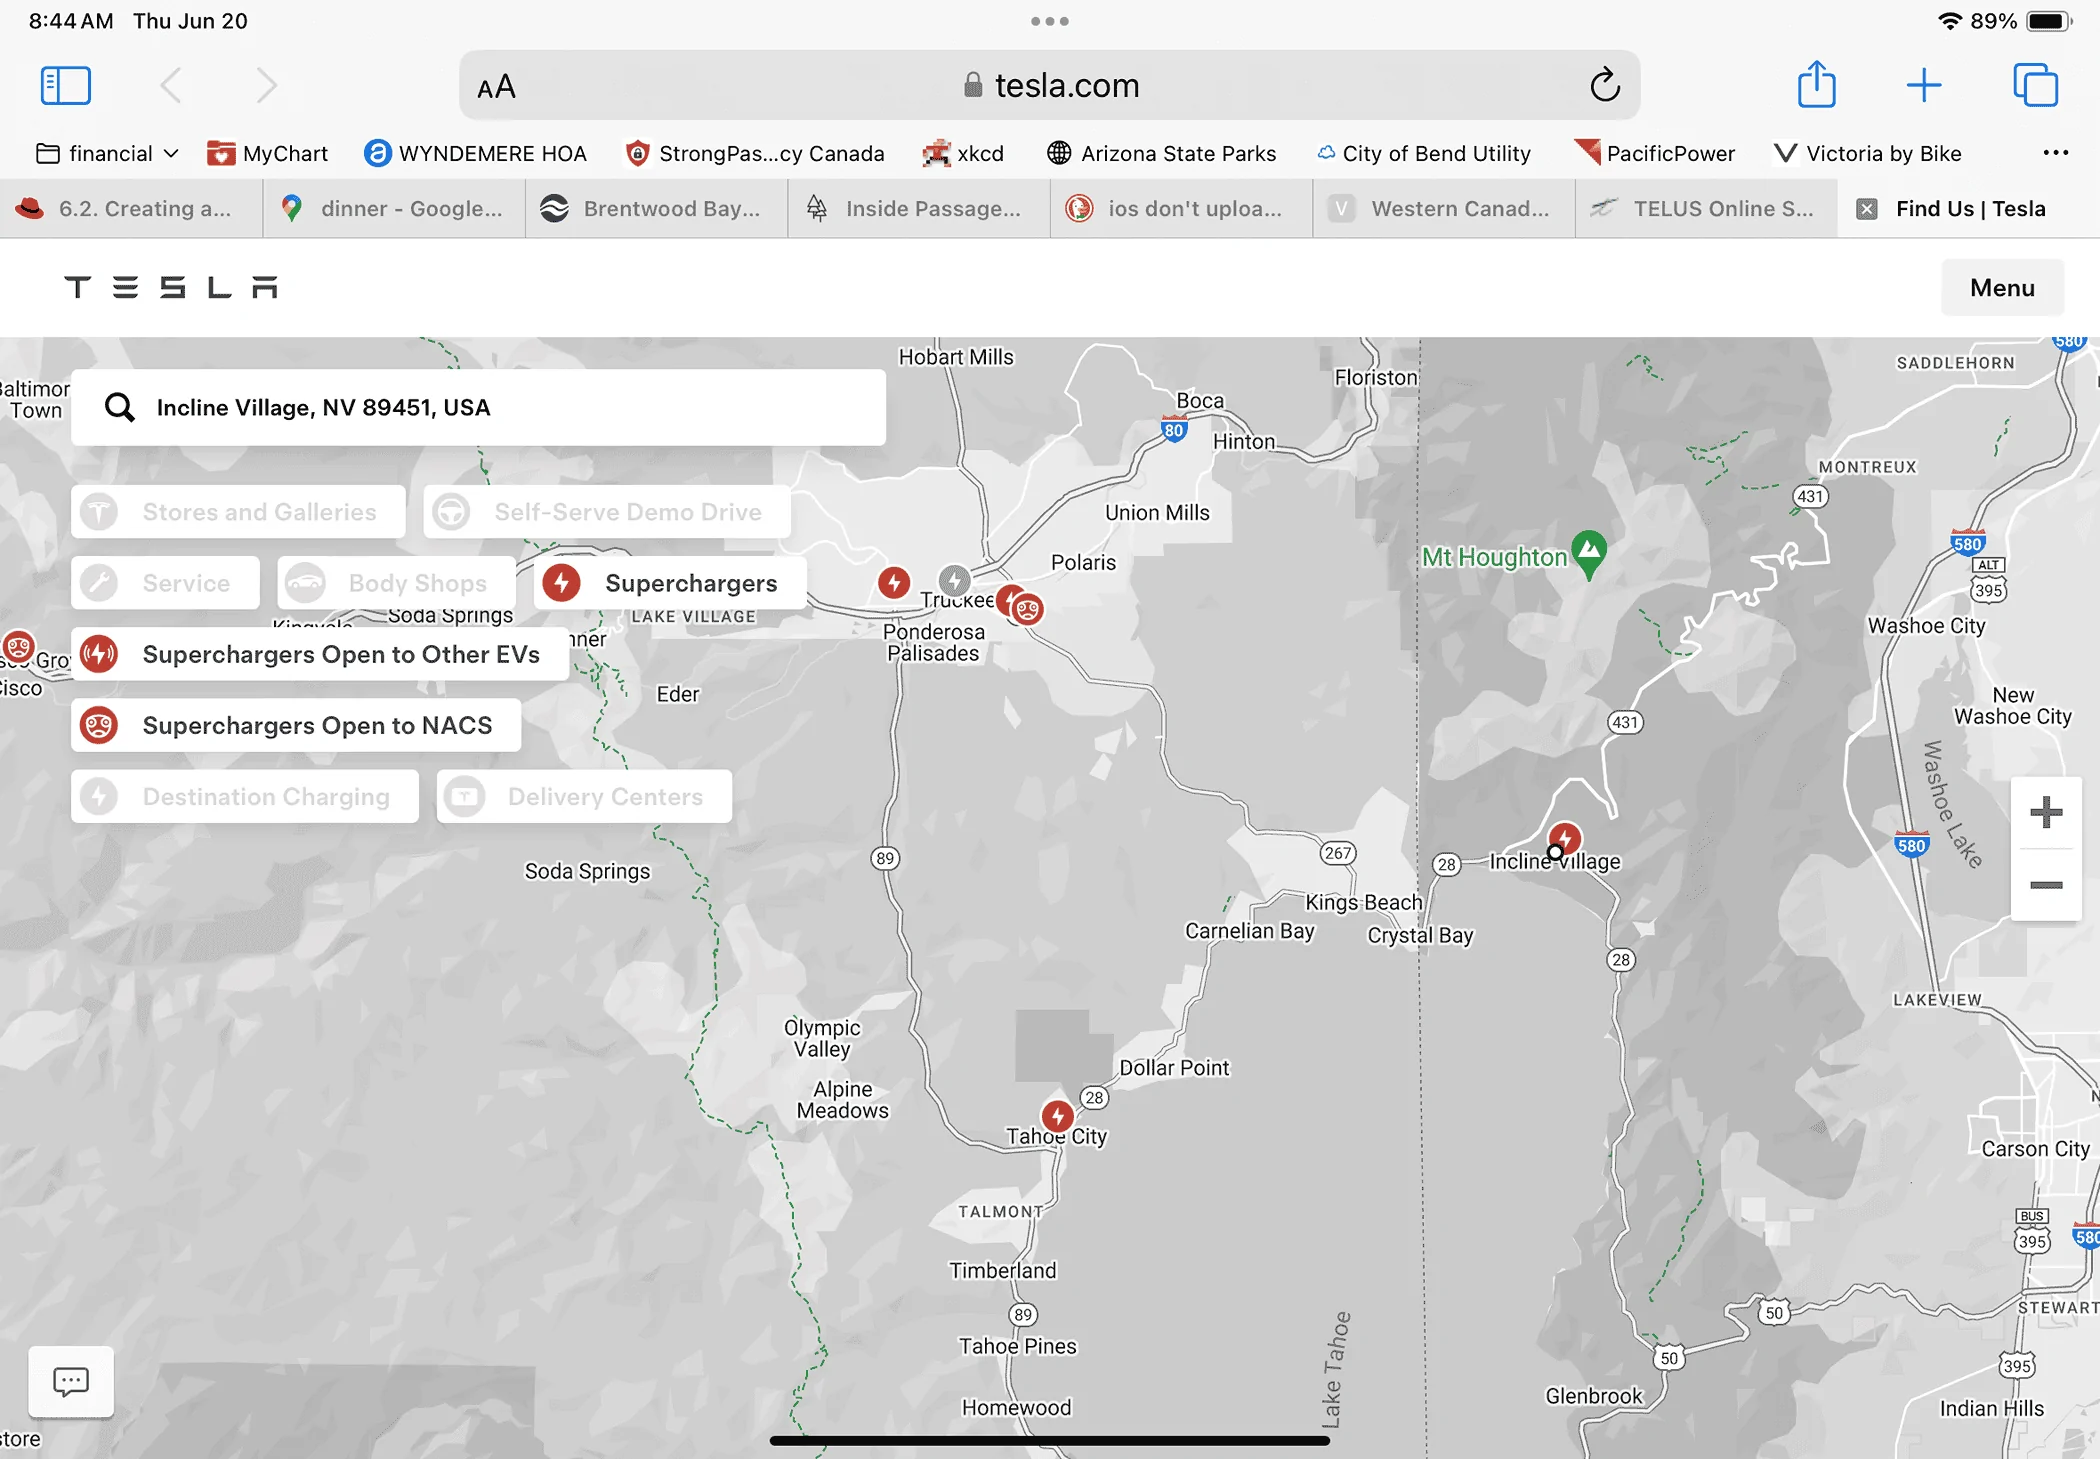Viewport: 2100px width, 1459px height.
Task: Tap the tesla.com address bar
Action: [x=1050, y=85]
